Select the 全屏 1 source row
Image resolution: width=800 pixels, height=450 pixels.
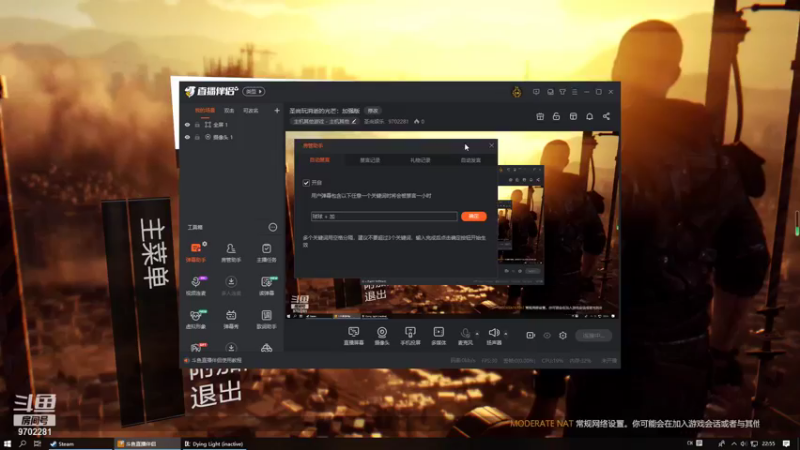pyautogui.click(x=232, y=124)
